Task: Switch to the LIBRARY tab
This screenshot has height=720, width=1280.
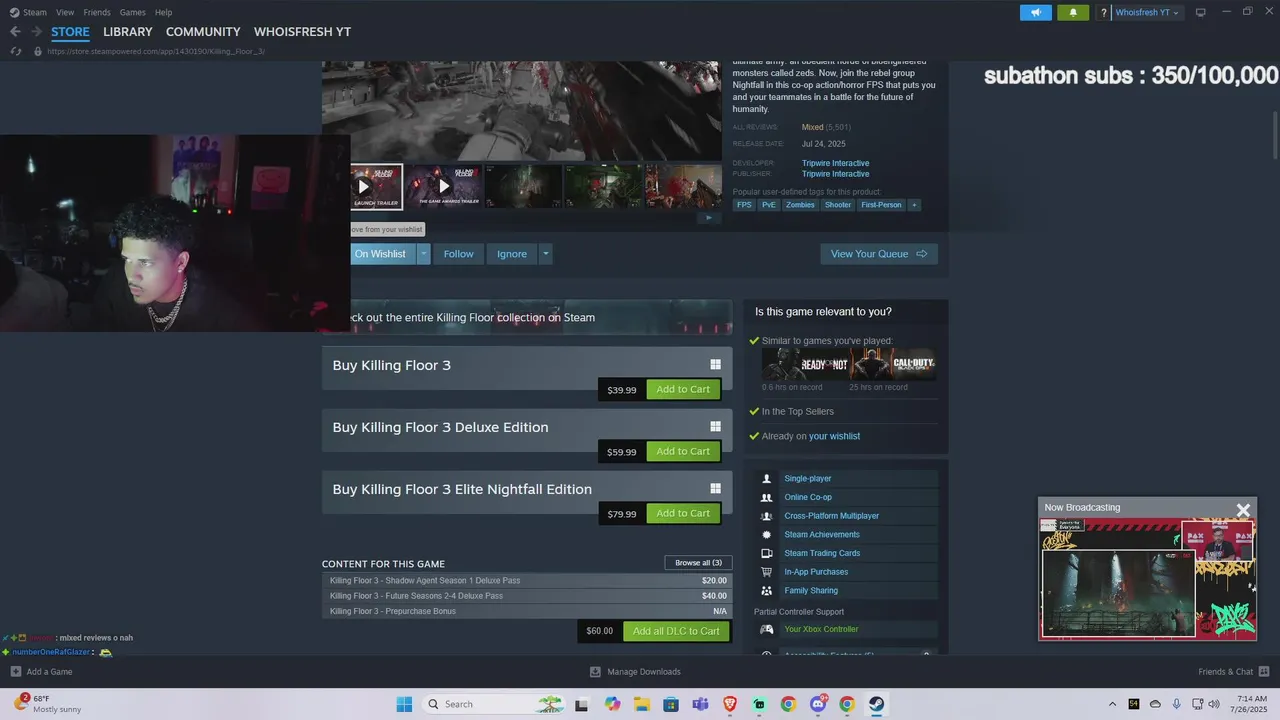Action: tap(128, 32)
